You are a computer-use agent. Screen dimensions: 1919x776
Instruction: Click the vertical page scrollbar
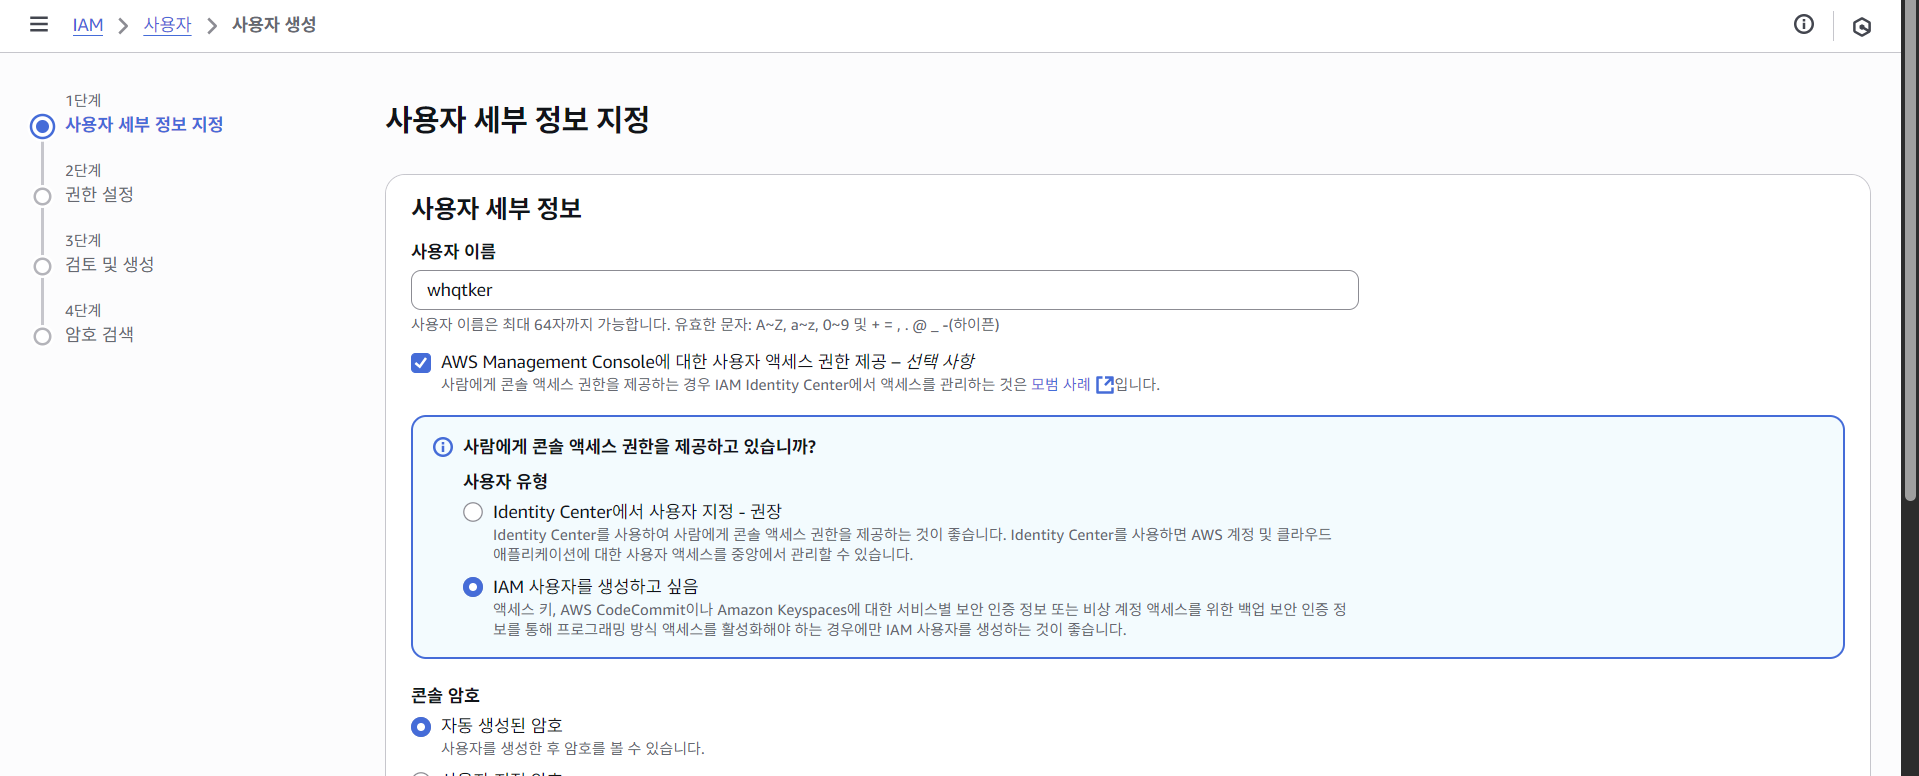click(1910, 250)
